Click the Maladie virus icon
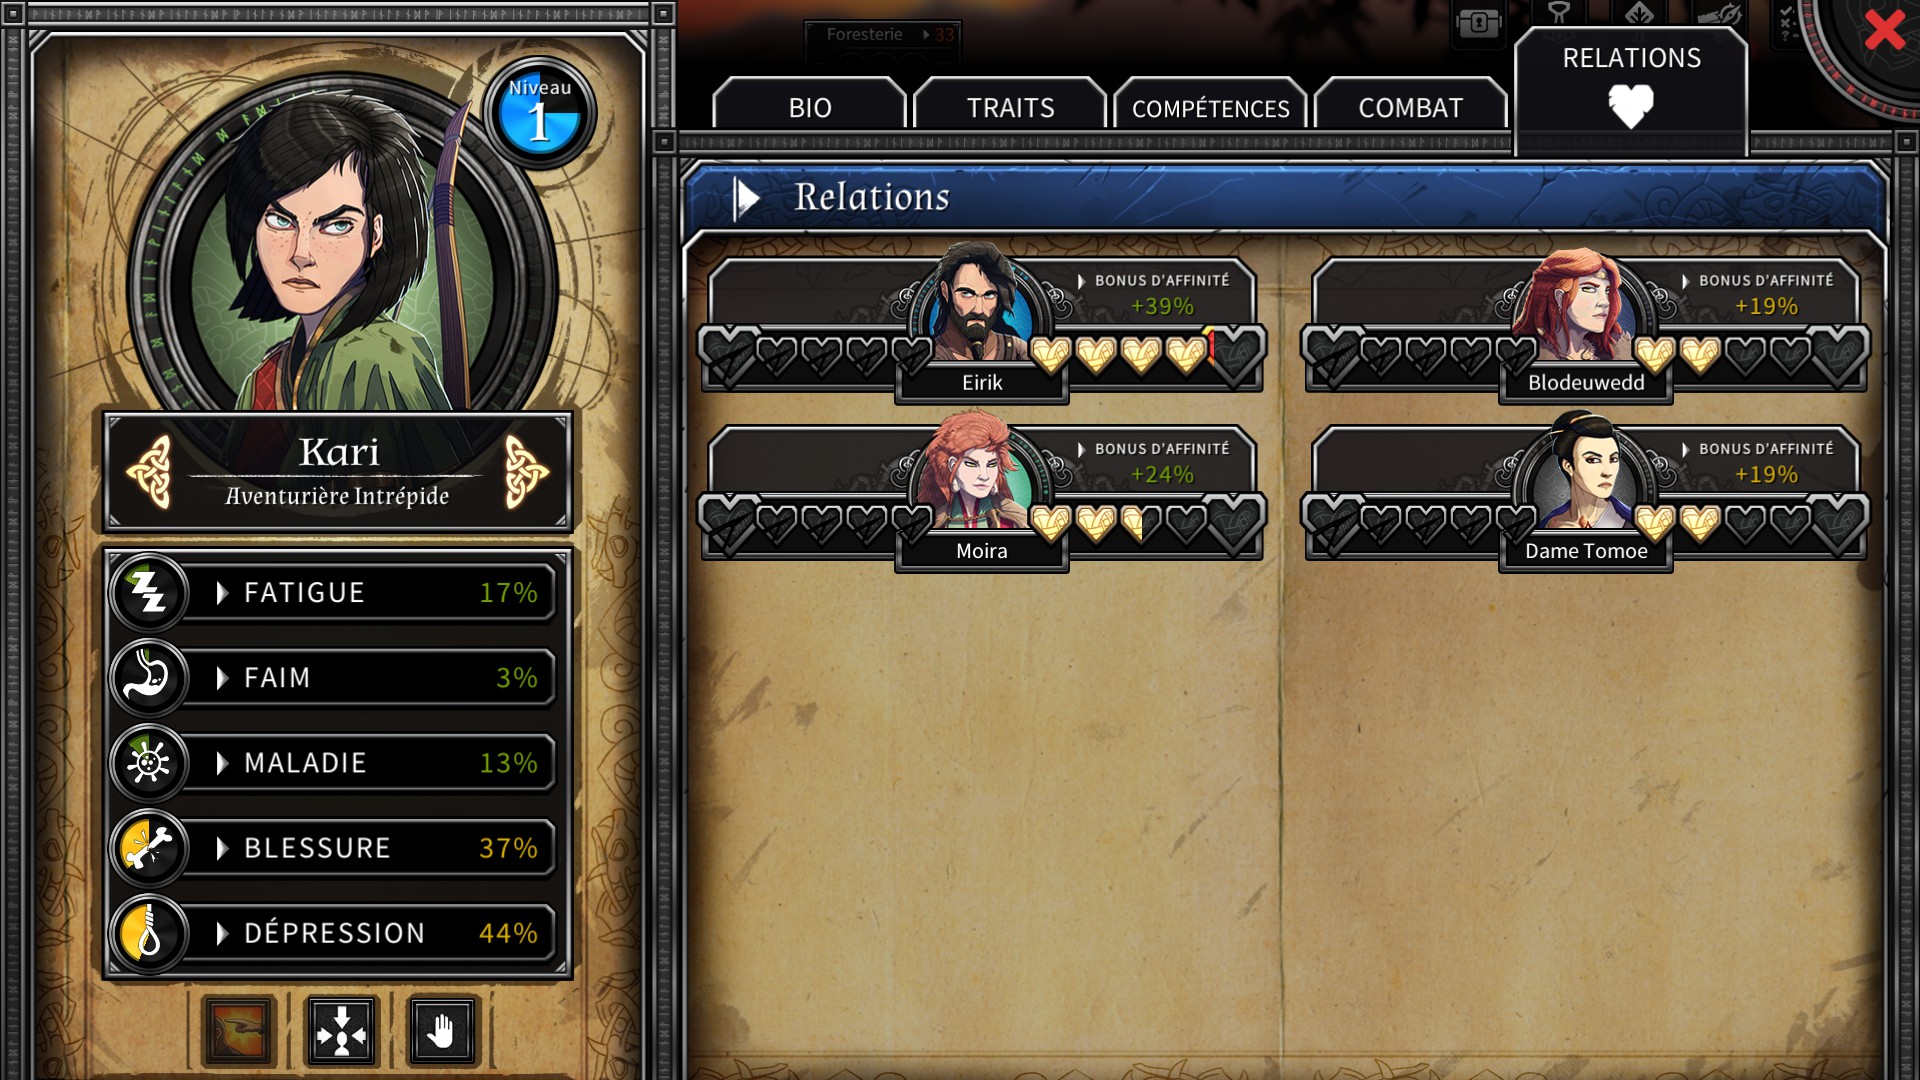Screen dimensions: 1920x1080 (x=149, y=763)
